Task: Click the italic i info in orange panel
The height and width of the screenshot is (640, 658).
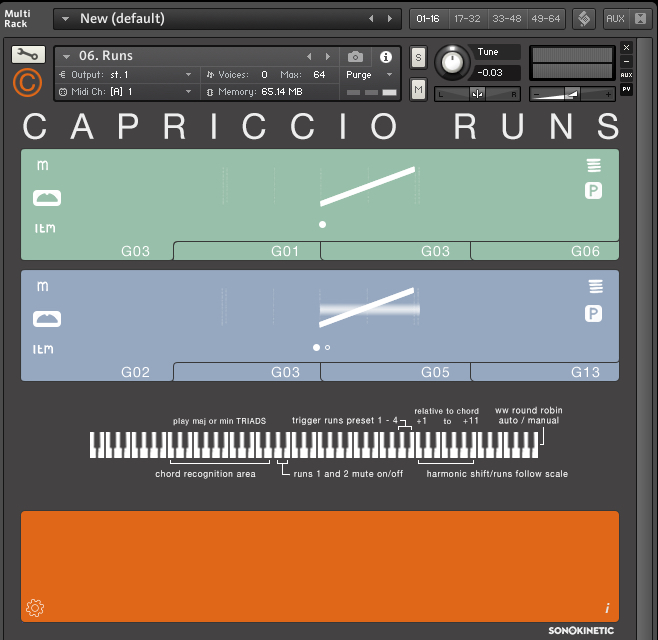Action: coord(607,608)
